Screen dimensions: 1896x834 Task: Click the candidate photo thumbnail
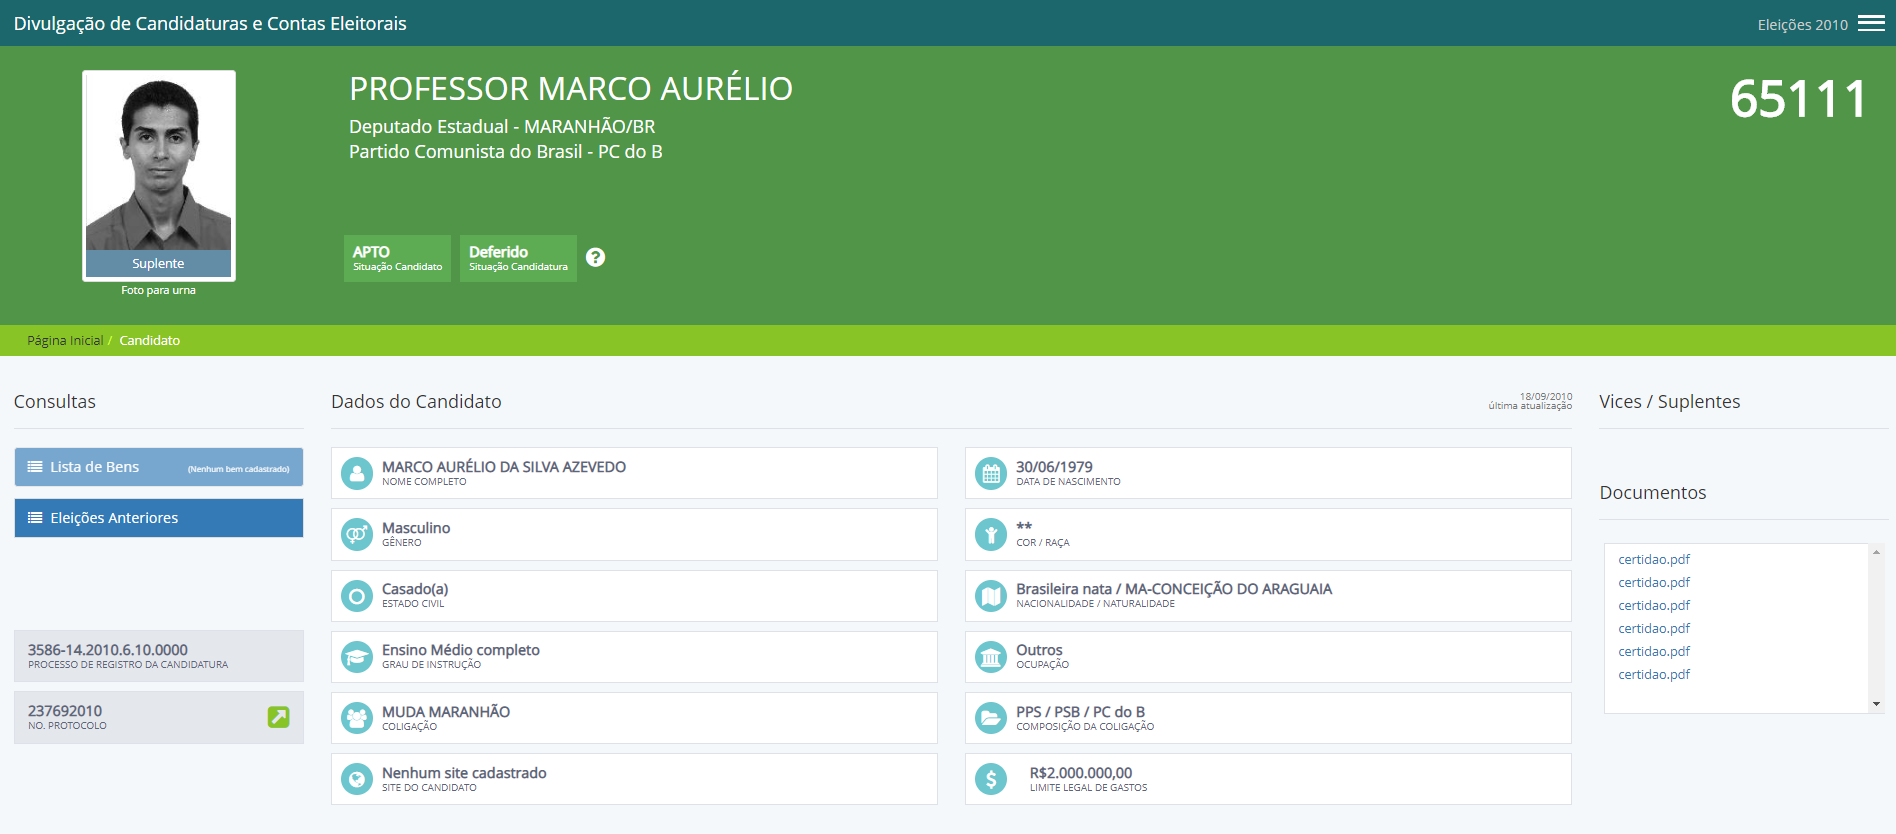click(159, 165)
